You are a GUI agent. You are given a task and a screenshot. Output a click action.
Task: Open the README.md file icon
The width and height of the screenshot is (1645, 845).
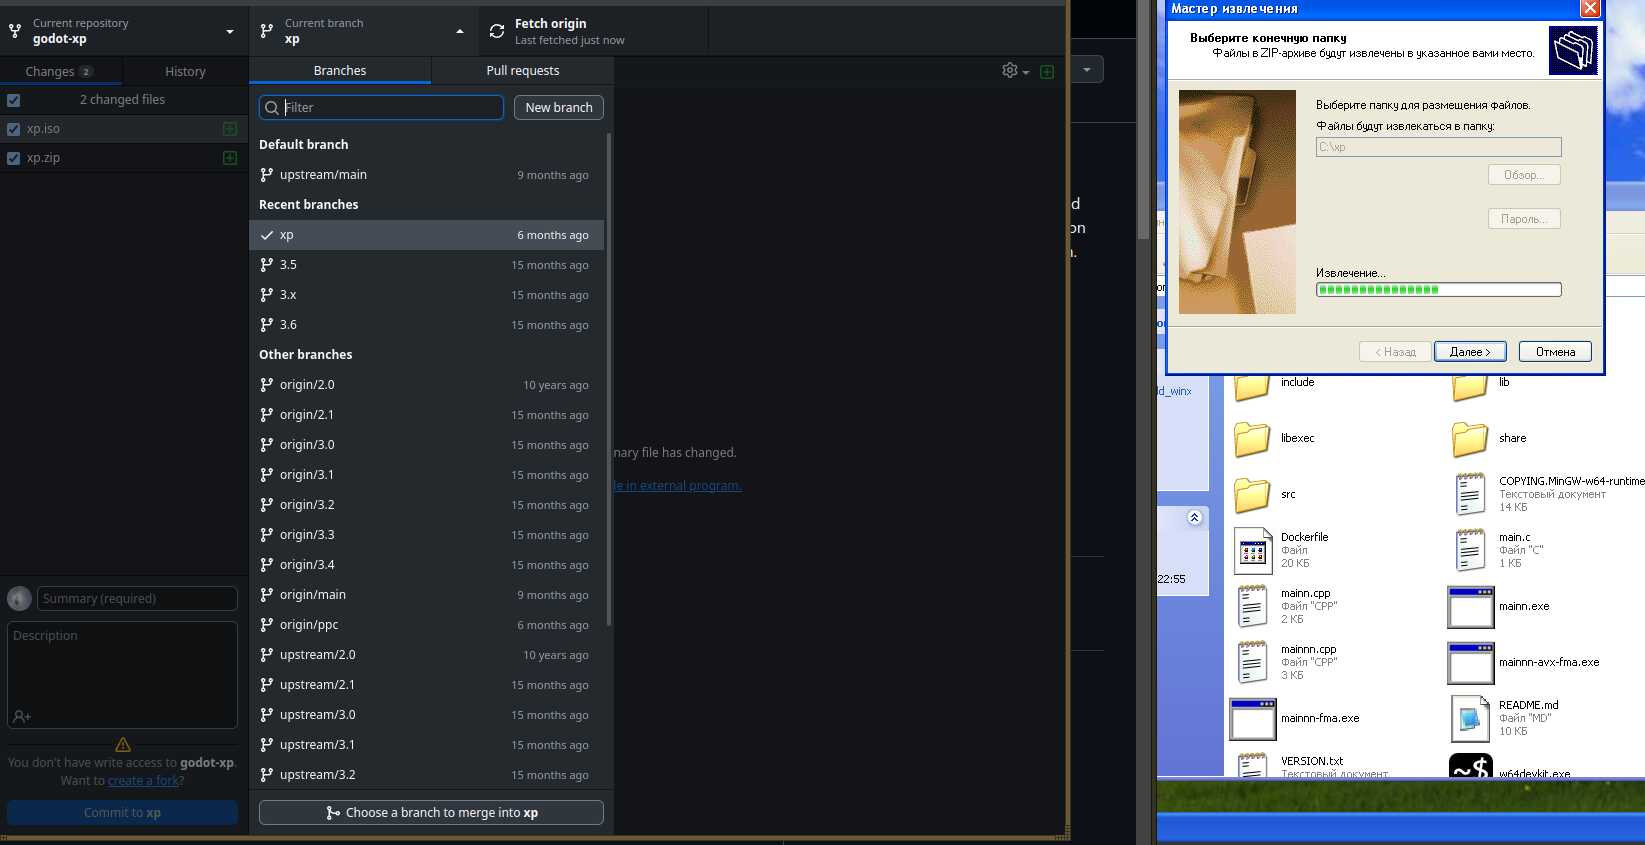point(1470,718)
